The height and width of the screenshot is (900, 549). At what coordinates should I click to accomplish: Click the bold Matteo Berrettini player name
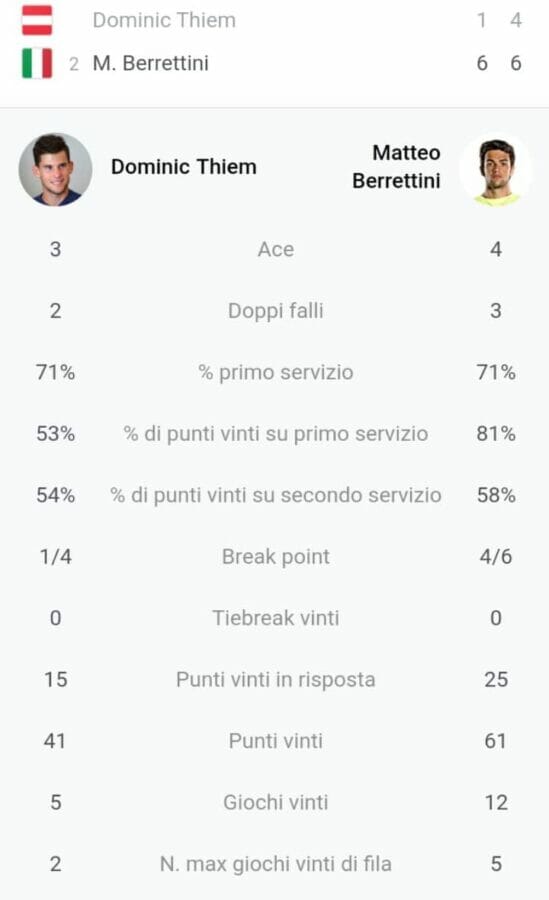point(396,166)
